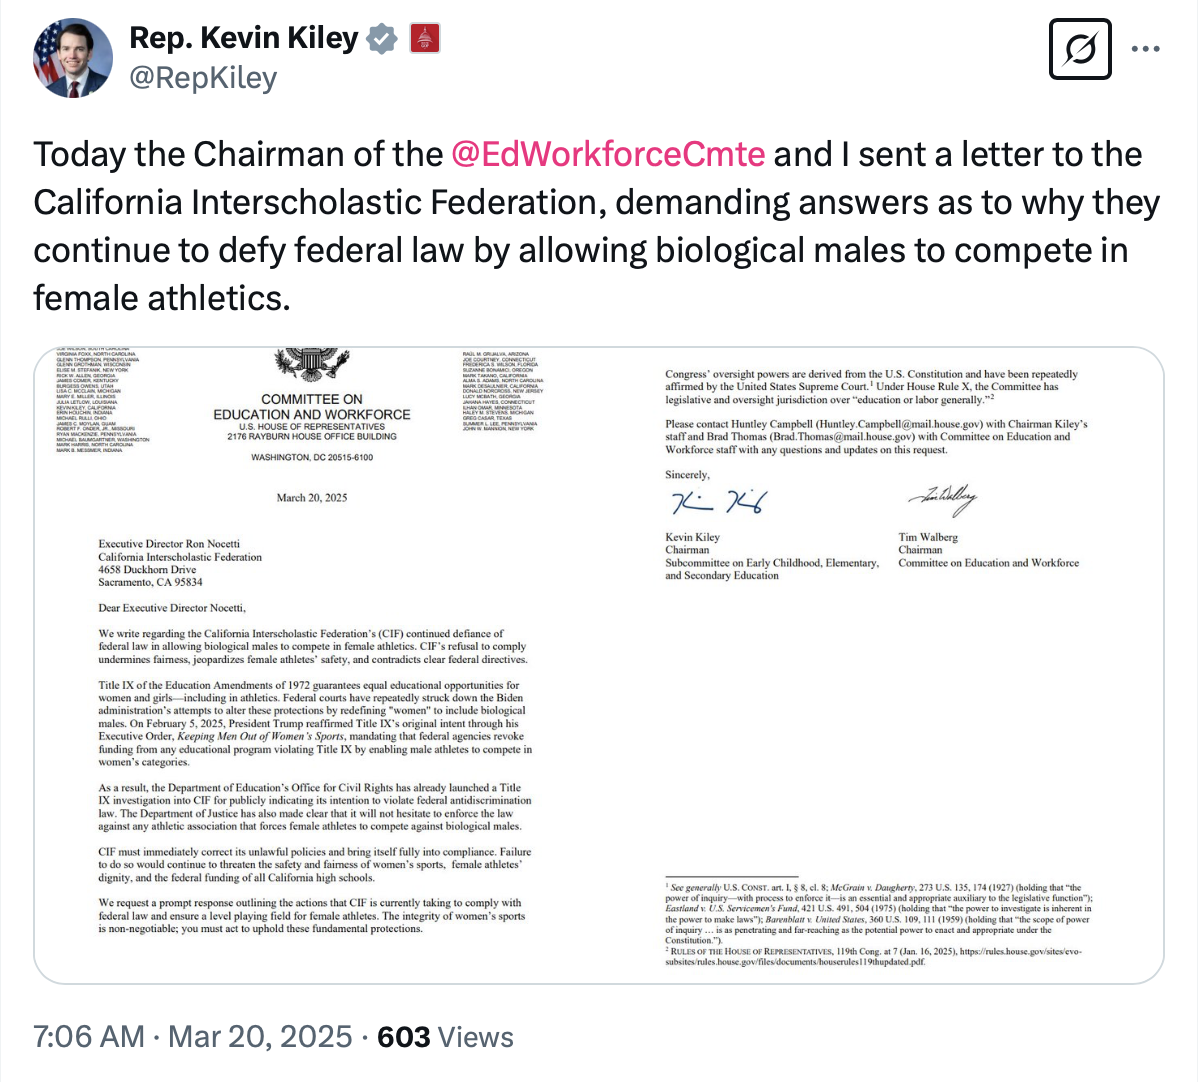Open the Grok slash-square icon
Screen dimensions: 1198x1082
pos(1080,49)
